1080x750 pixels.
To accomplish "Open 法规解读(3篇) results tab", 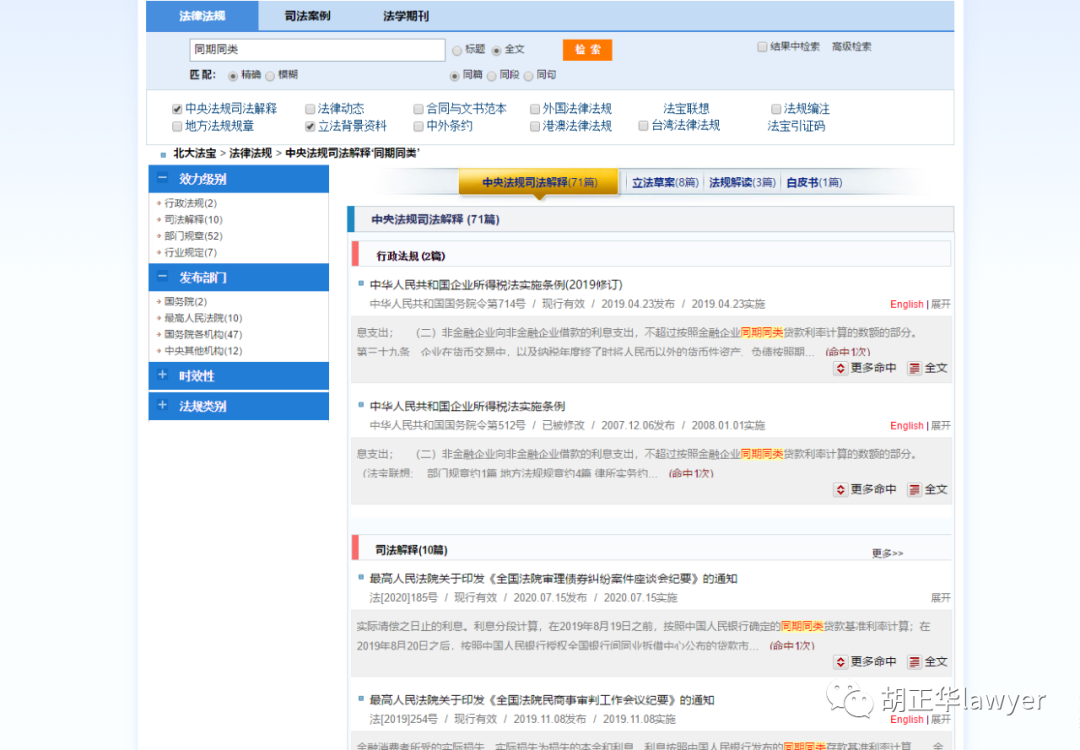I will click(x=742, y=183).
